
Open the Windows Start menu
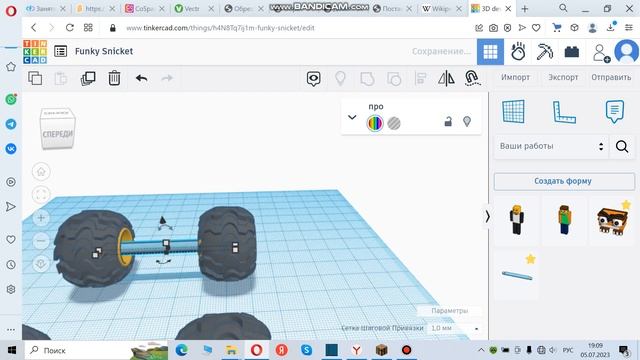12,350
